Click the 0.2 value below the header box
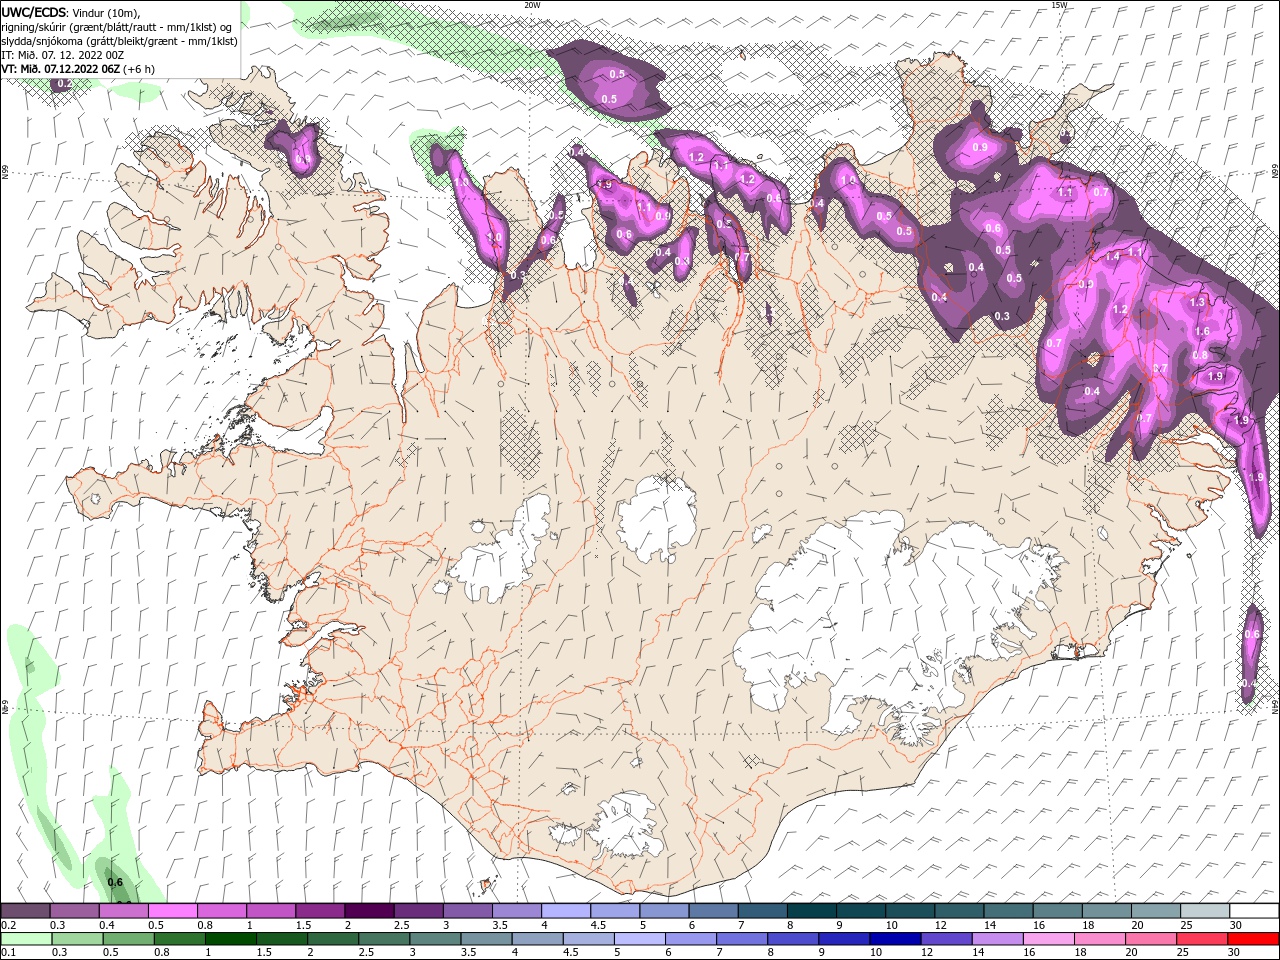 pyautogui.click(x=63, y=84)
